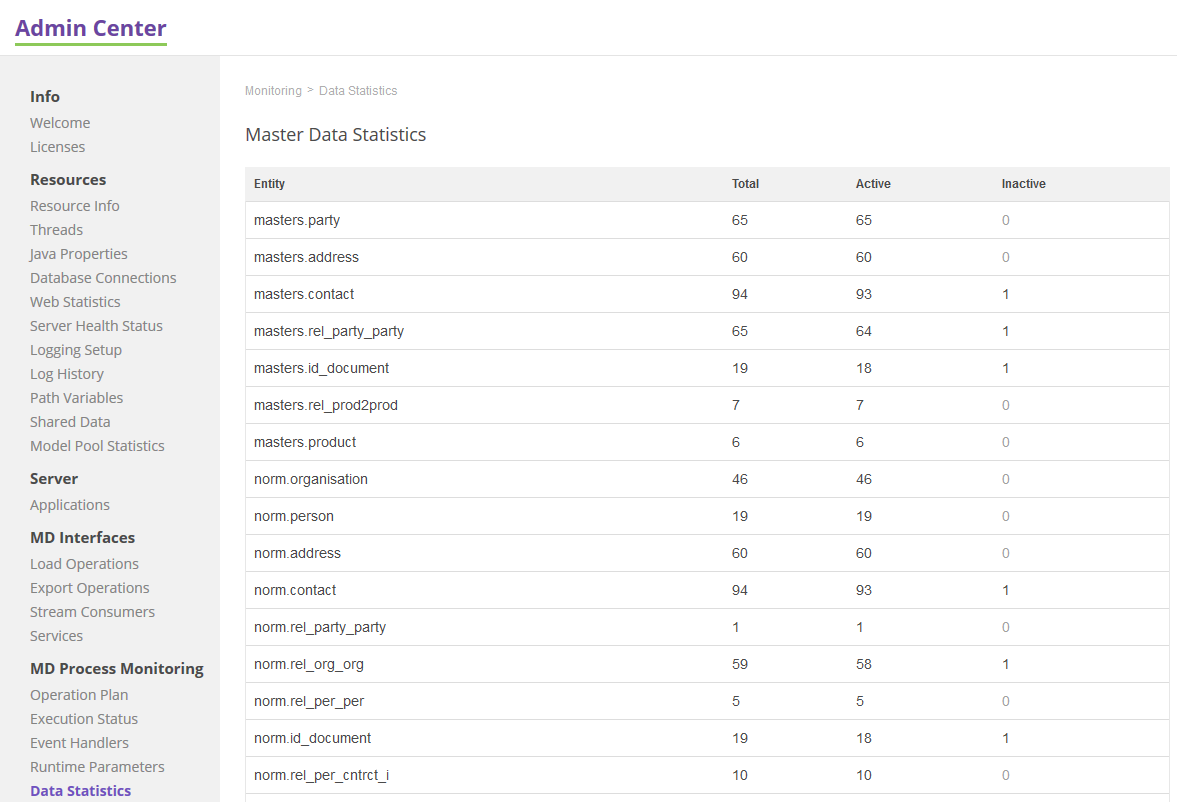Open Logging Setup
This screenshot has height=802, width=1177.
pos(75,349)
